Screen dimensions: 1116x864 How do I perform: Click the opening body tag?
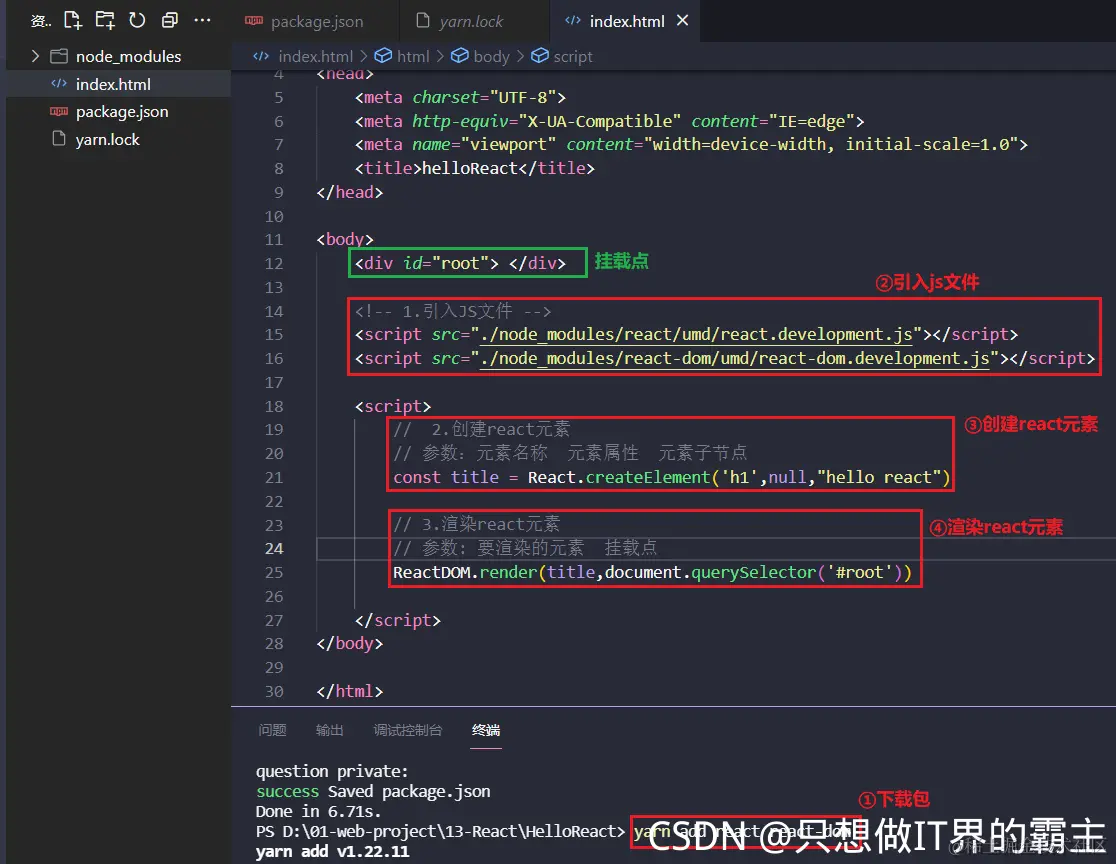344,240
